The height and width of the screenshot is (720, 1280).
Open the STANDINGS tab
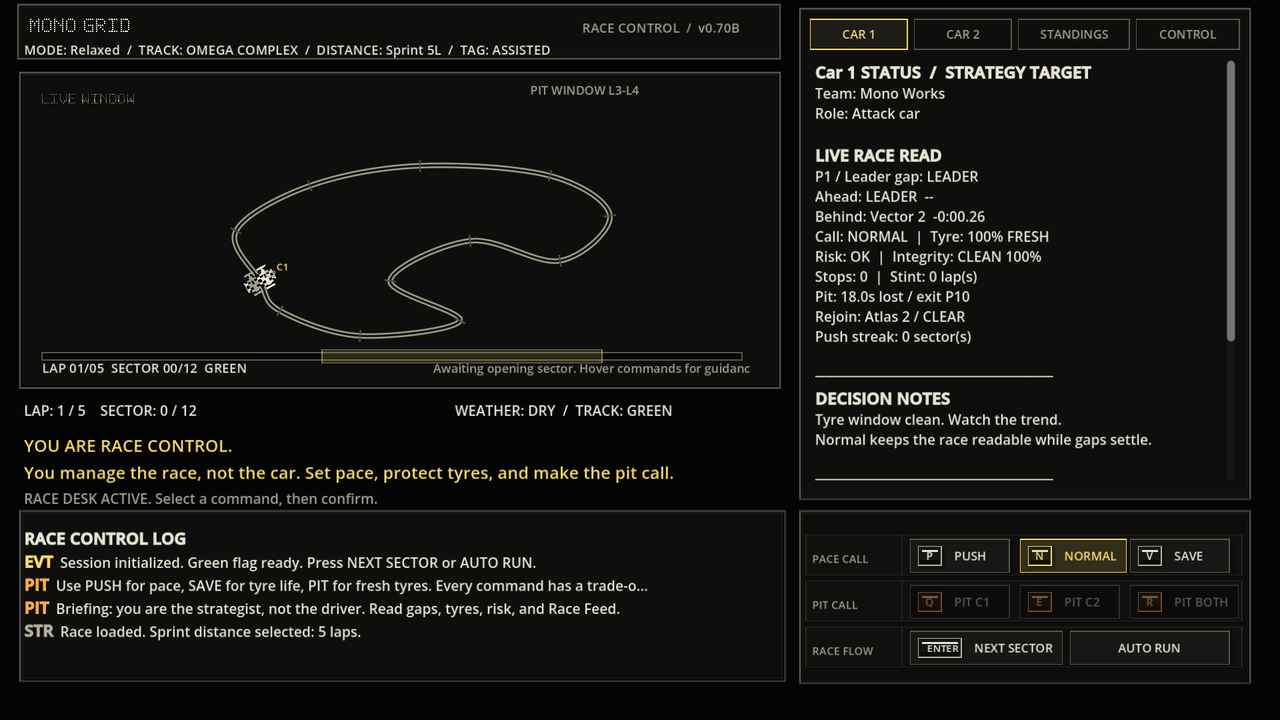coord(1073,34)
